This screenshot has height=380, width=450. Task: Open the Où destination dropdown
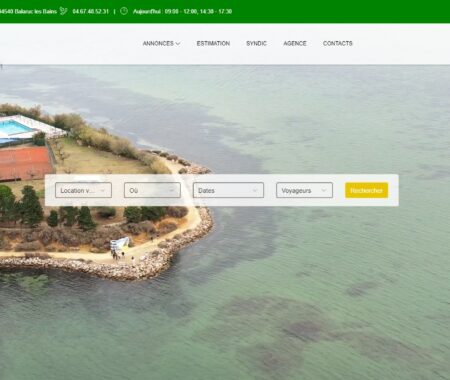point(152,190)
